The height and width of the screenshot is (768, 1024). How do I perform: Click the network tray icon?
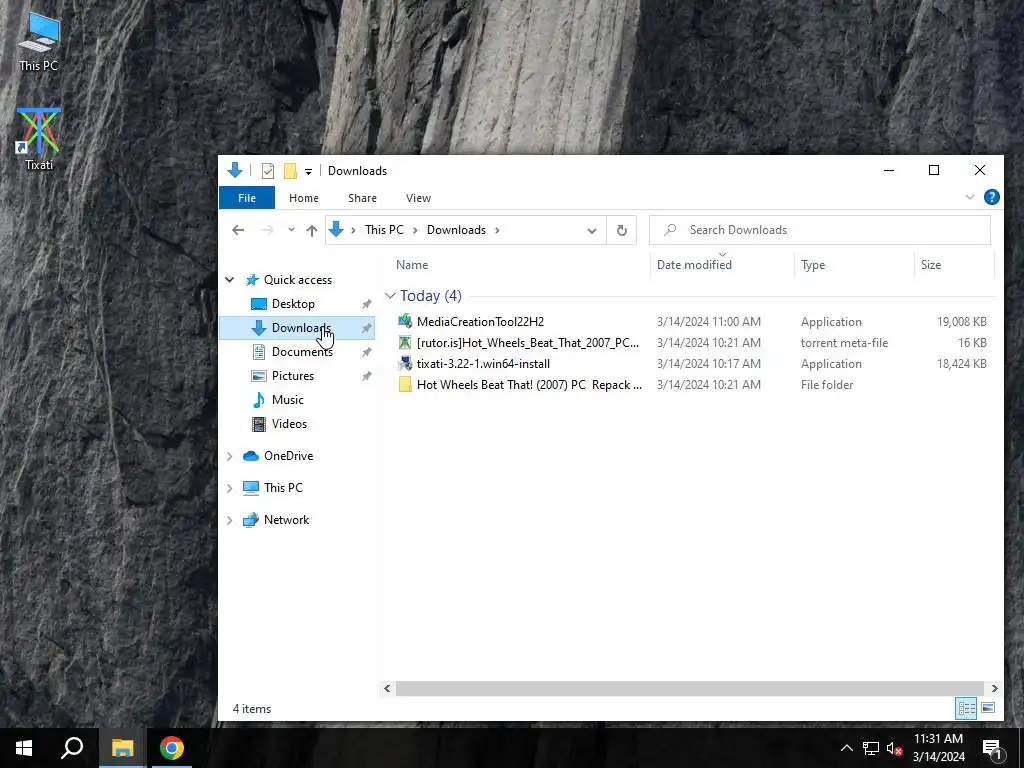coord(871,748)
